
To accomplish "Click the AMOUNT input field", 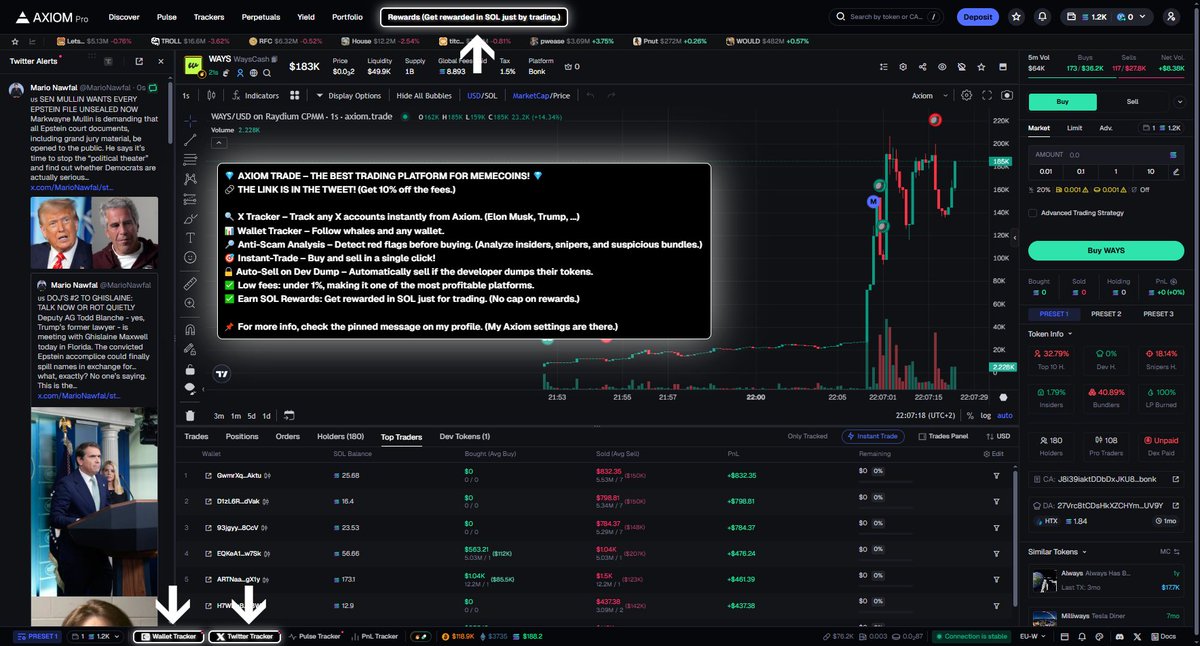I will click(x=1106, y=155).
